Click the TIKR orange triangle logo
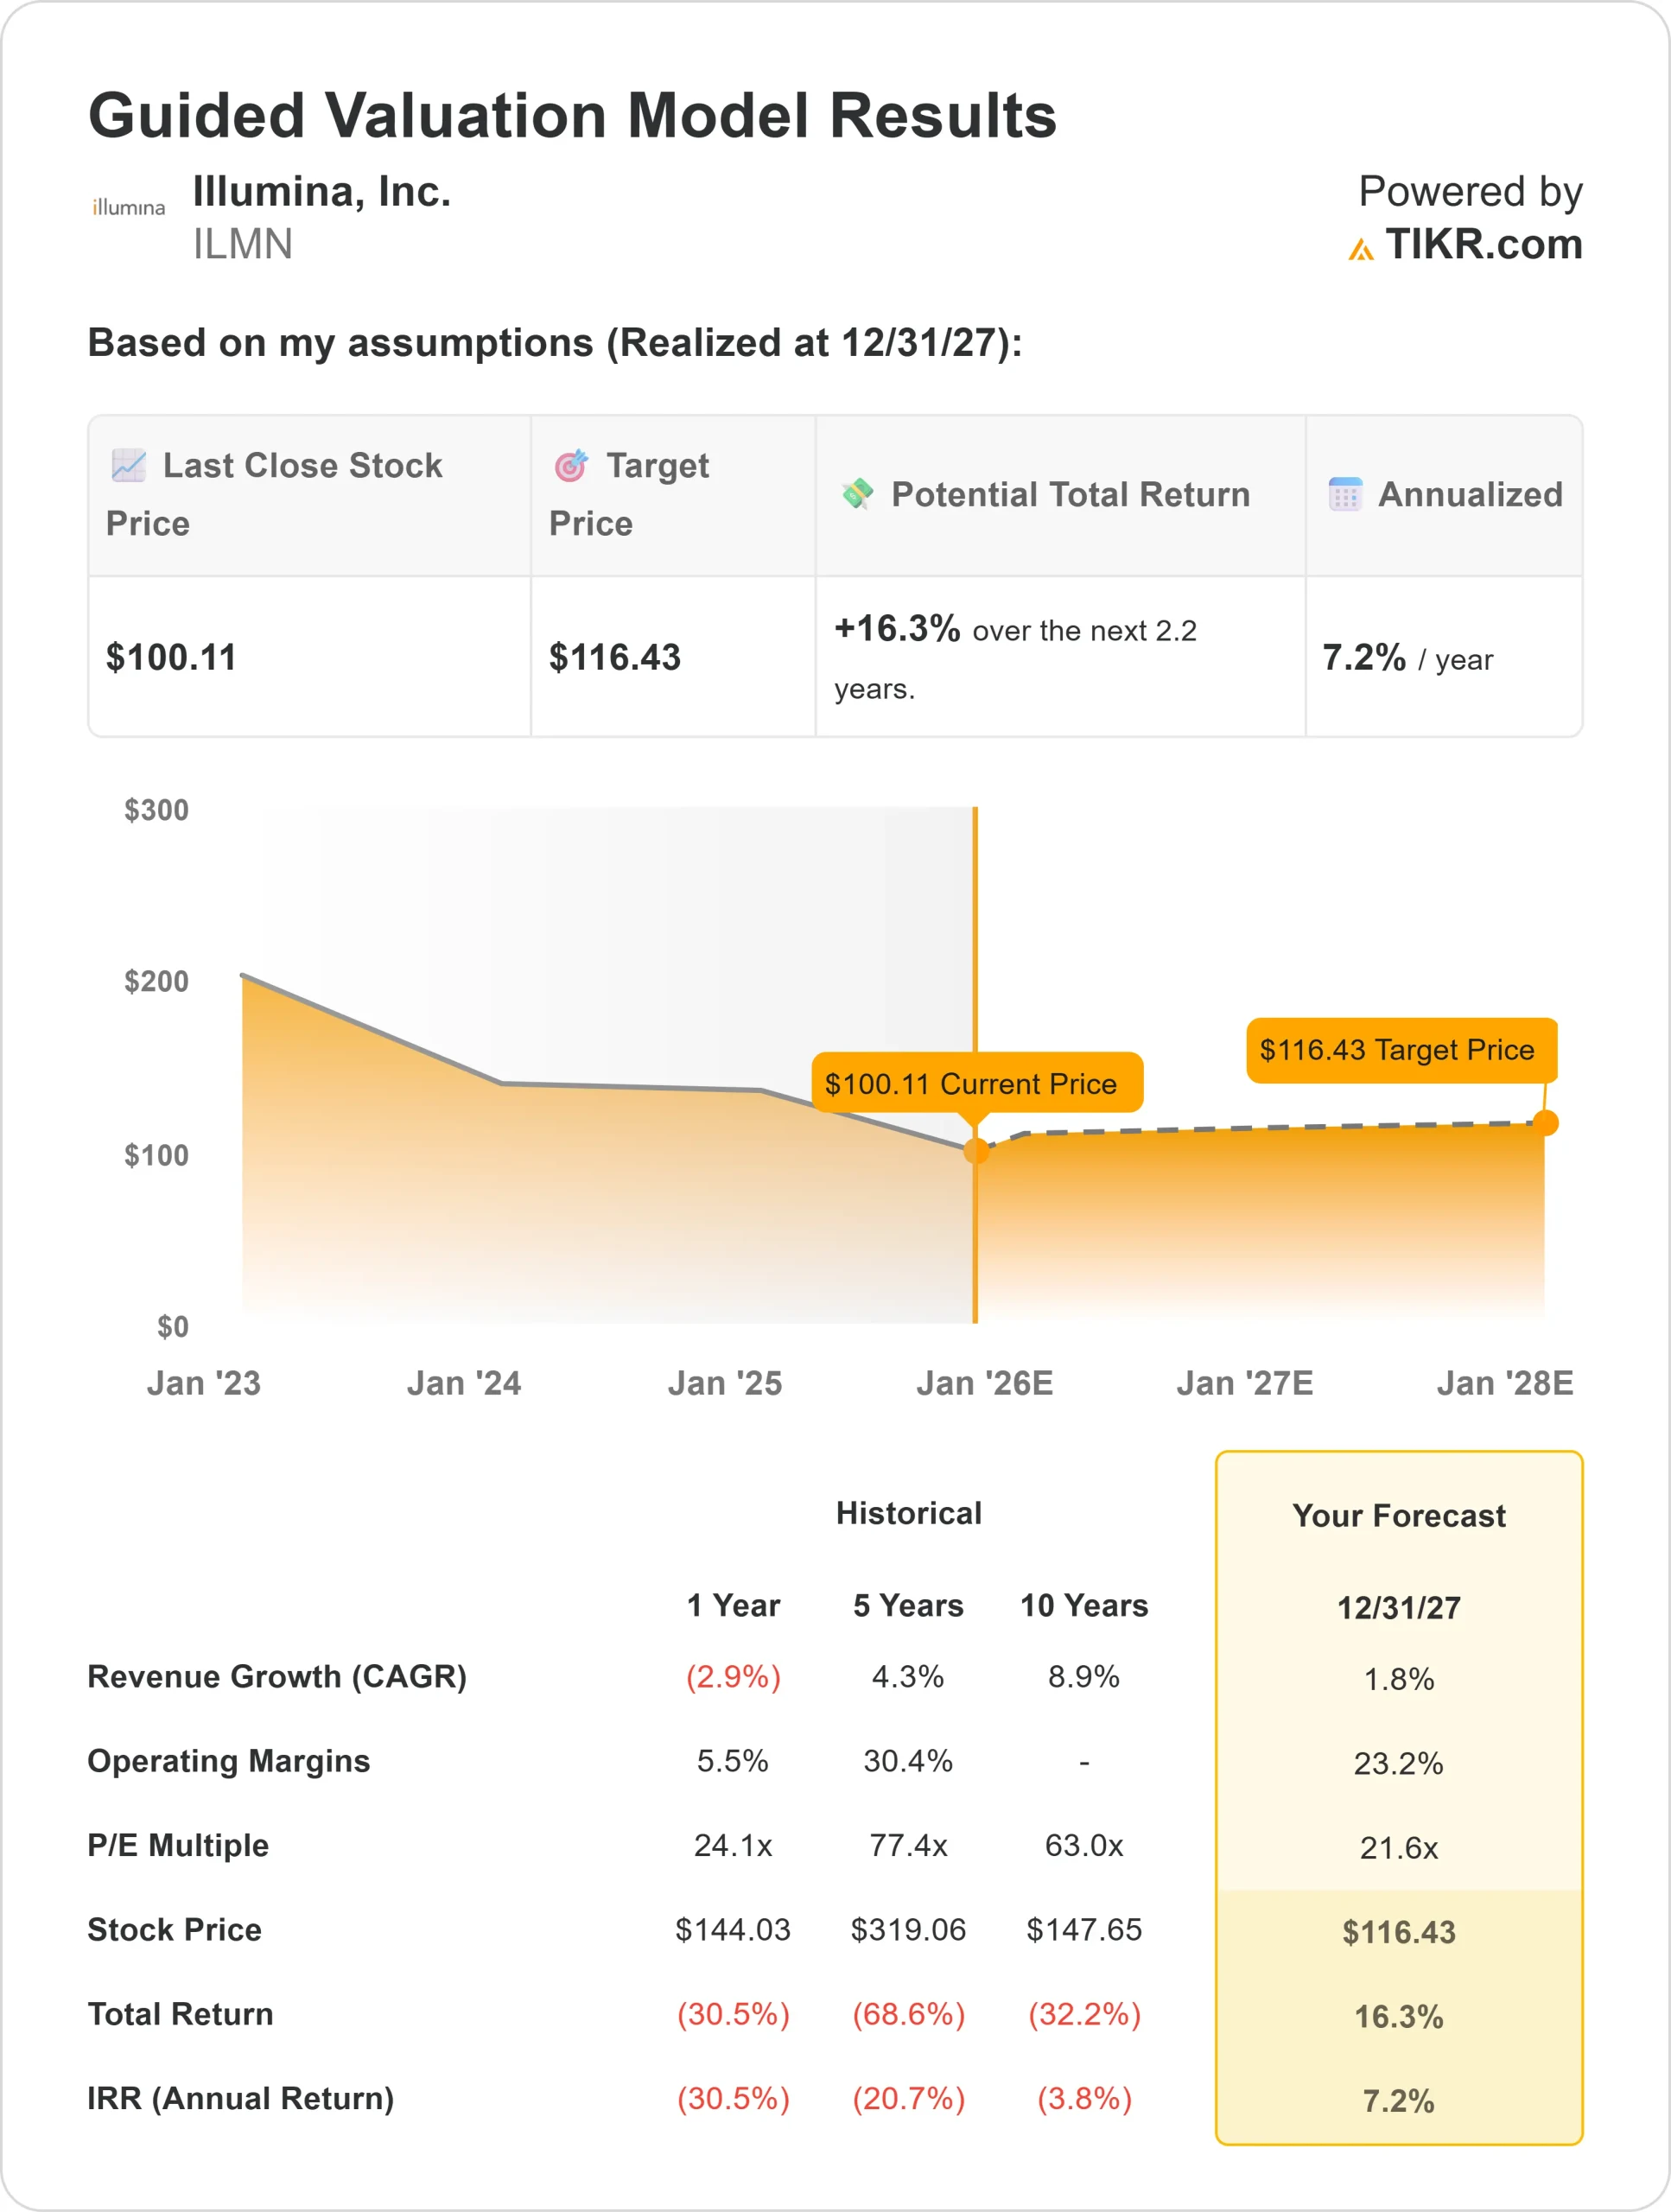Screen dimensions: 1671x2212 1360,250
